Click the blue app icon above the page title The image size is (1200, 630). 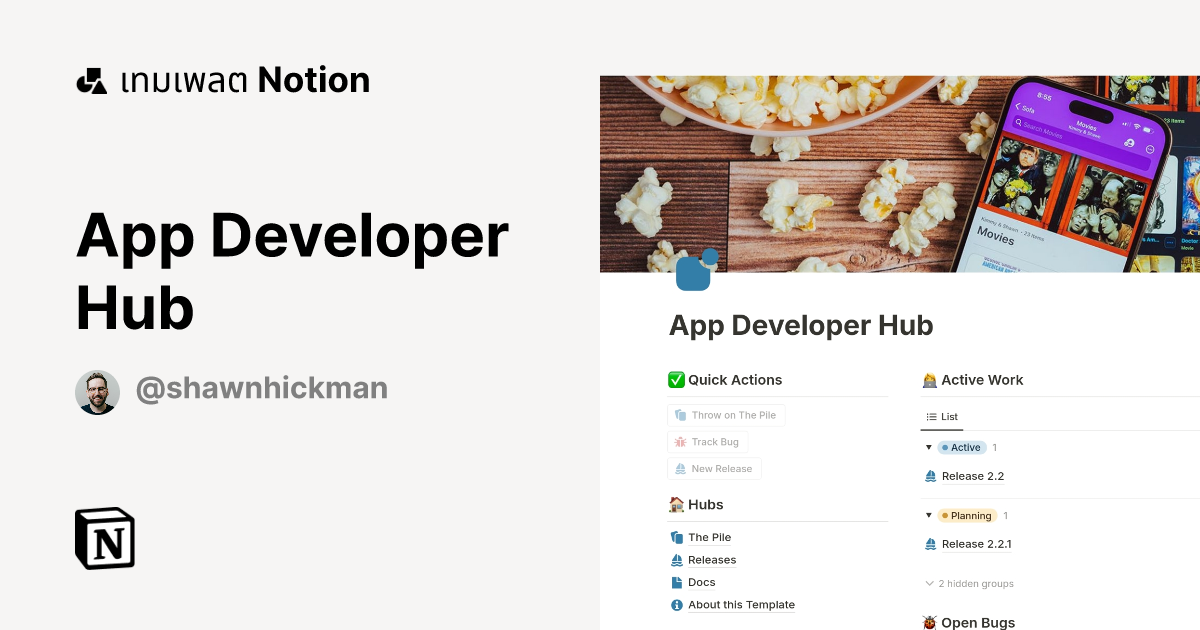tap(692, 268)
